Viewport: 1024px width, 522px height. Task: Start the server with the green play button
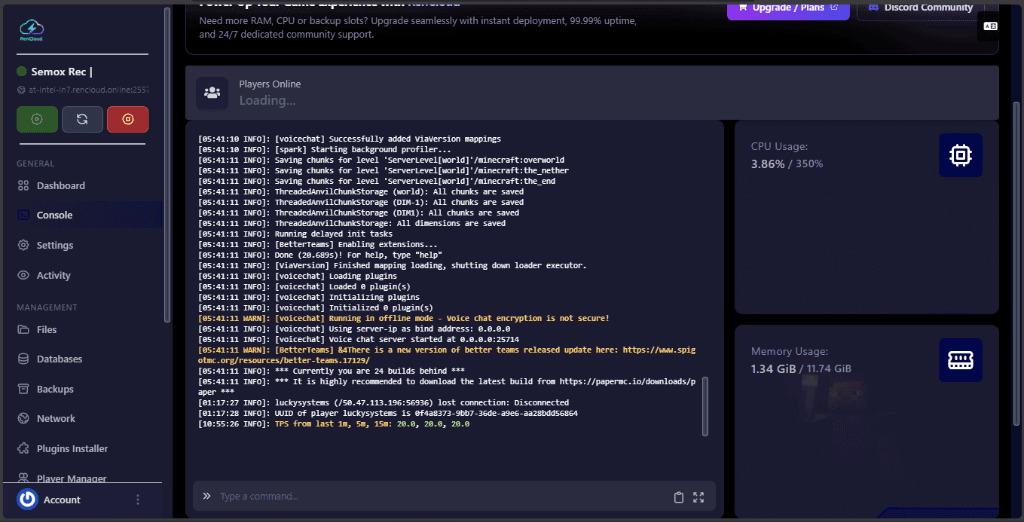tap(37, 120)
